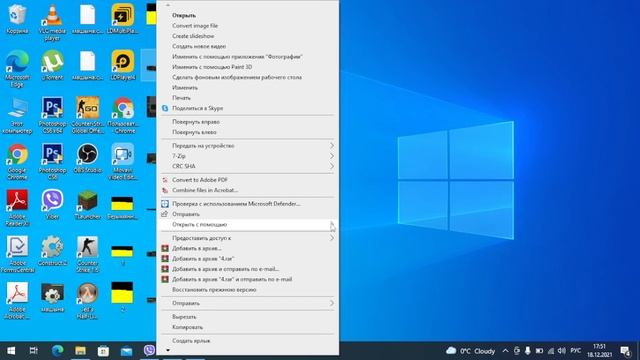
Task: Choose Восстановить прежнюю версию
Action: coord(248,289)
